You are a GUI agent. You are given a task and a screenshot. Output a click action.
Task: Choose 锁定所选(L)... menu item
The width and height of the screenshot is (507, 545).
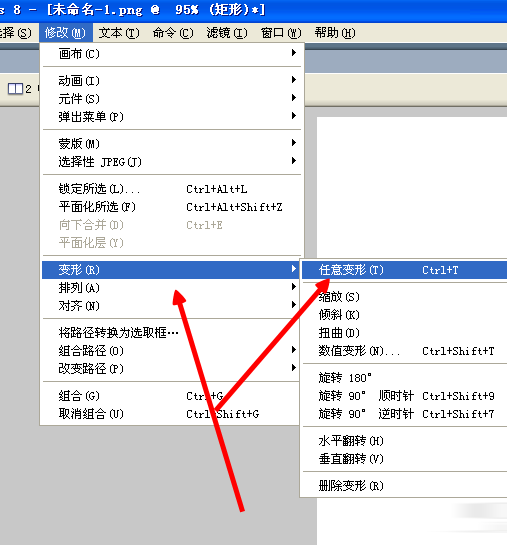pos(172,189)
